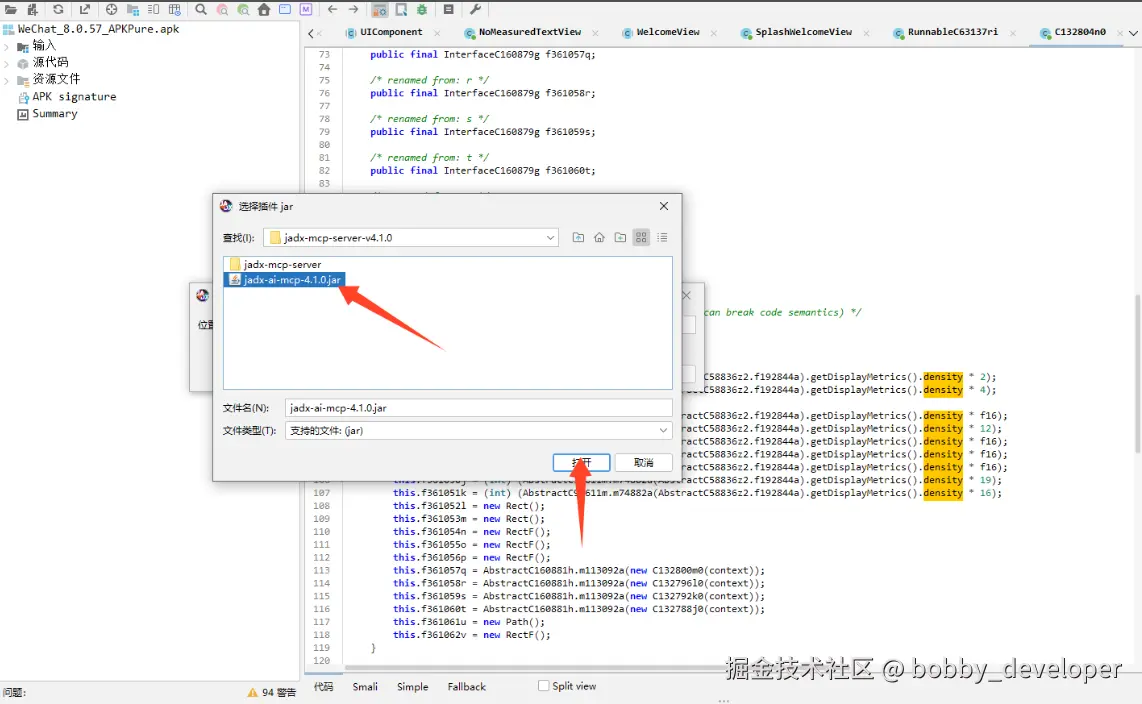This screenshot has width=1142, height=704.
Task: Switch file dialog to icon grid view
Action: point(641,237)
